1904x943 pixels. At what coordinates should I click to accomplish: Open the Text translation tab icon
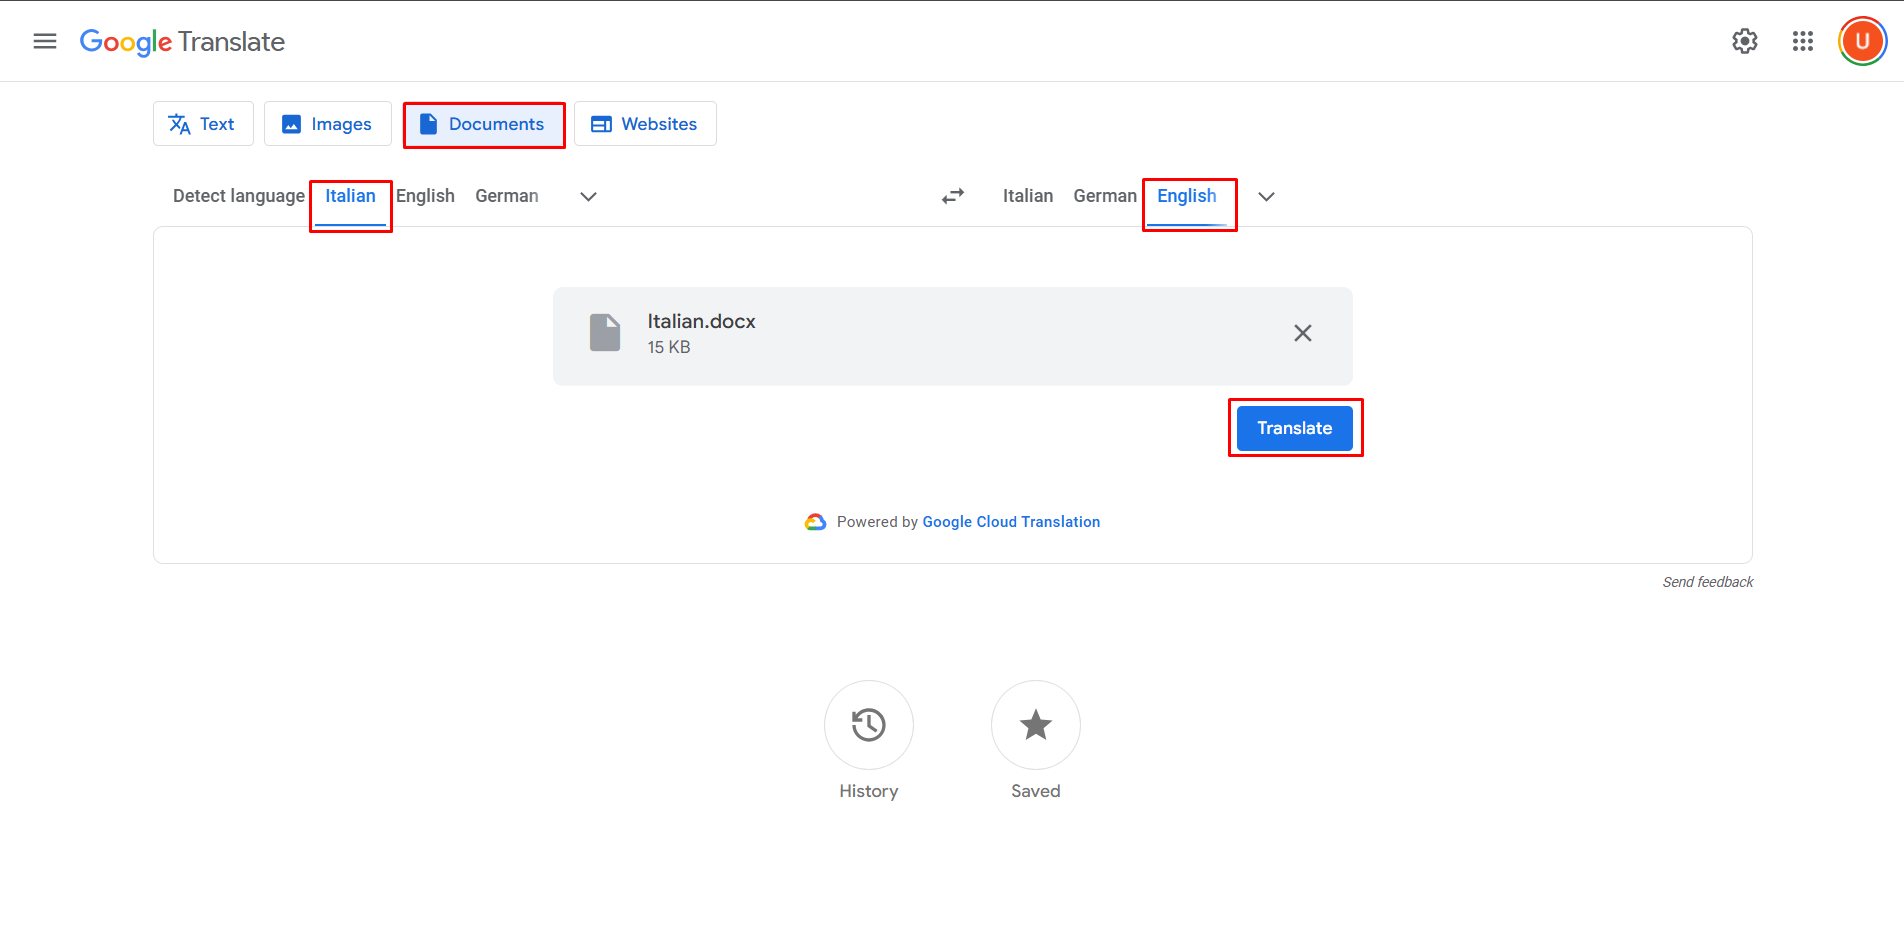(x=180, y=123)
